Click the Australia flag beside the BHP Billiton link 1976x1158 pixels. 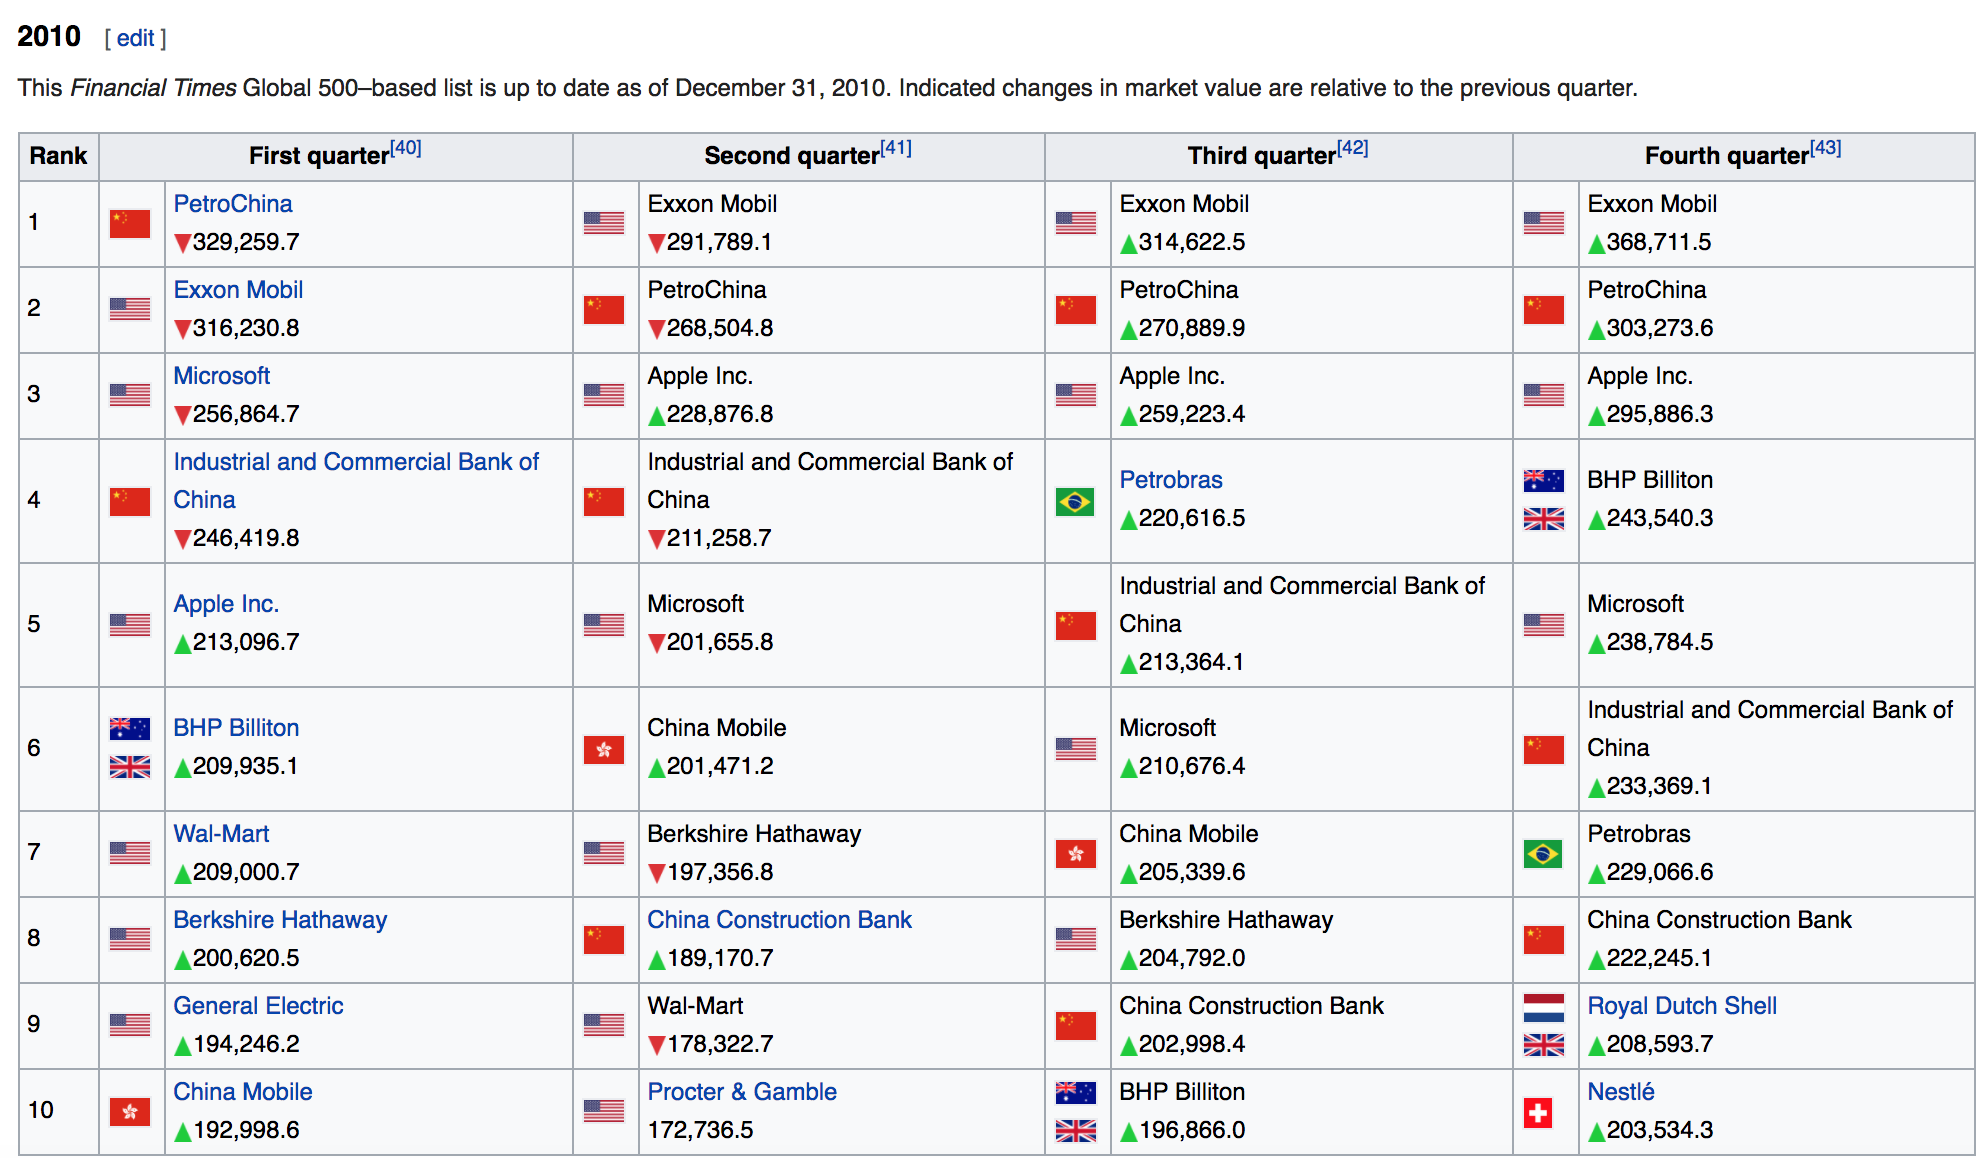(x=129, y=729)
